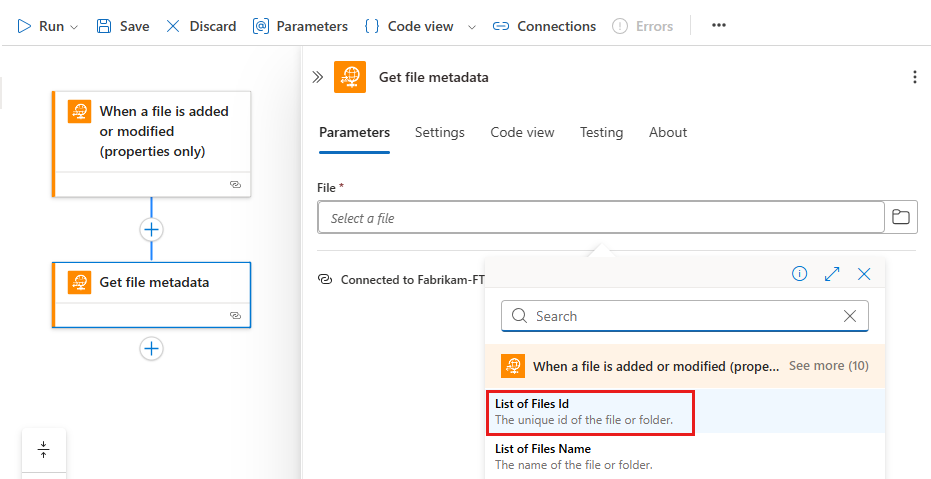Click the Run button

point(40,26)
